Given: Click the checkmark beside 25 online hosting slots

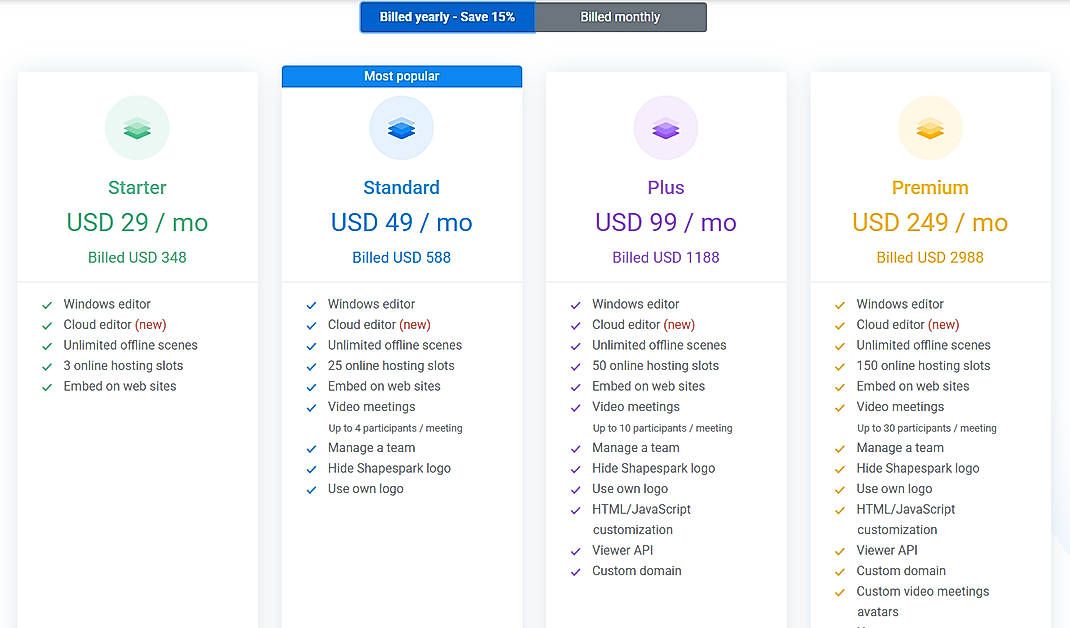Looking at the screenshot, I should [311, 367].
